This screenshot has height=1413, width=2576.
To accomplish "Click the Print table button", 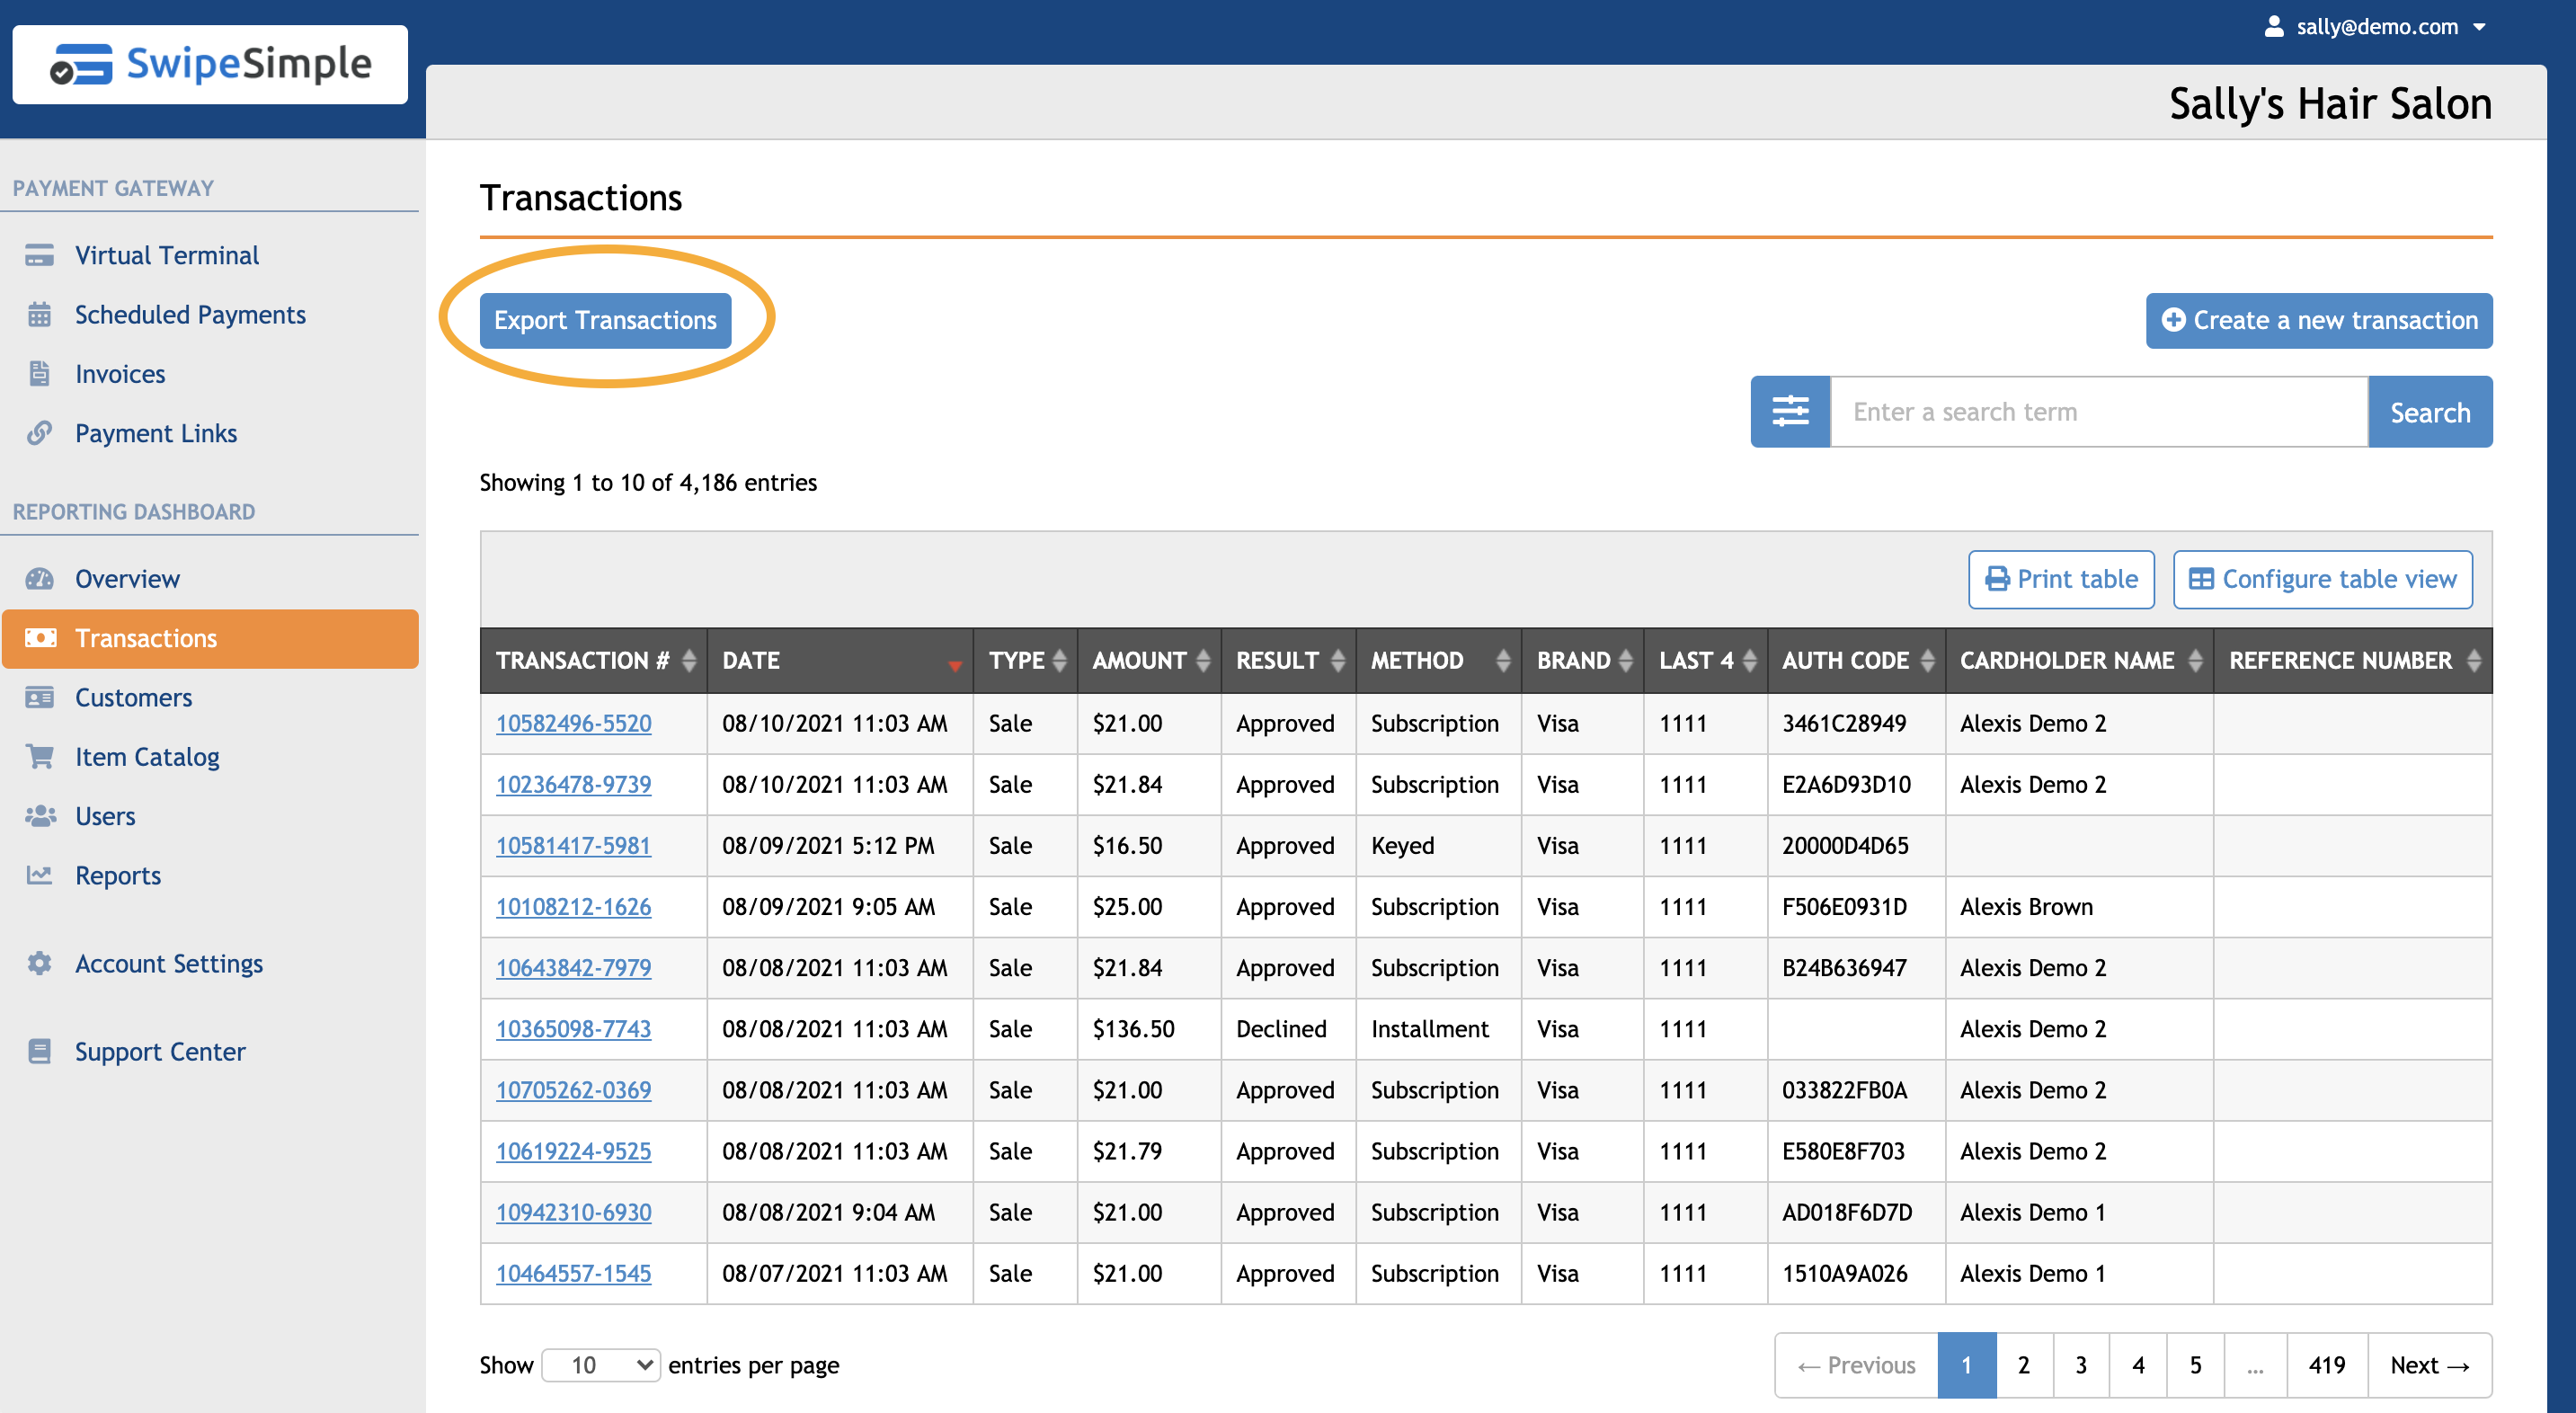I will pyautogui.click(x=2061, y=579).
